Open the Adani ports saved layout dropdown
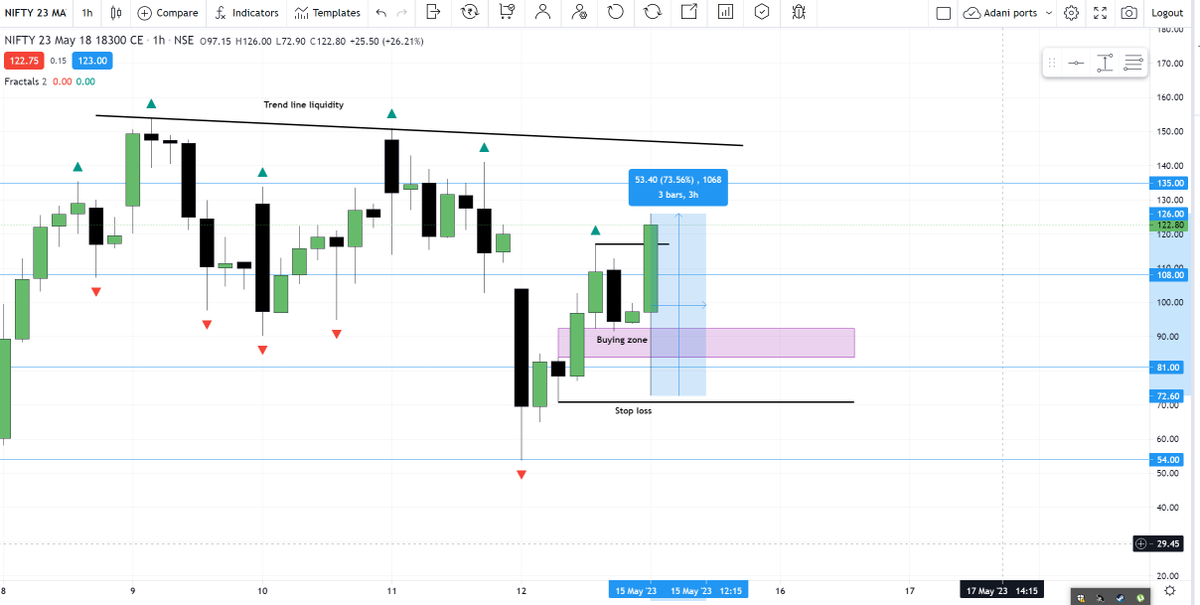Image resolution: width=1200 pixels, height=605 pixels. [x=1008, y=13]
